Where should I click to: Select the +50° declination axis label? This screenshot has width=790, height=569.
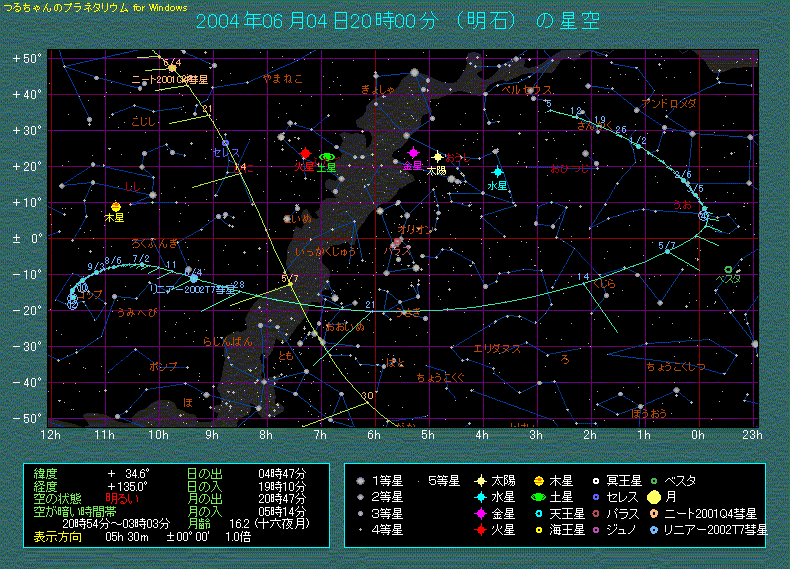[27, 58]
